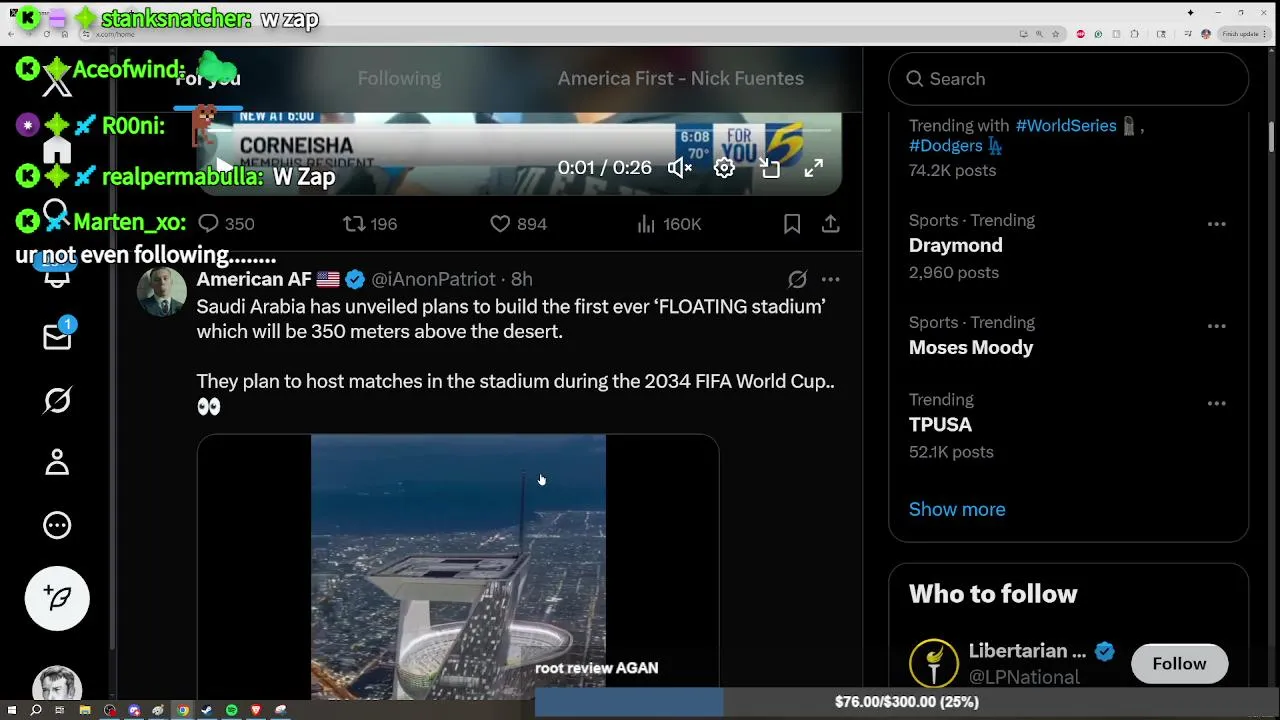Image resolution: width=1280 pixels, height=720 pixels.
Task: Click the 8h timestamp on the post
Action: click(x=522, y=279)
